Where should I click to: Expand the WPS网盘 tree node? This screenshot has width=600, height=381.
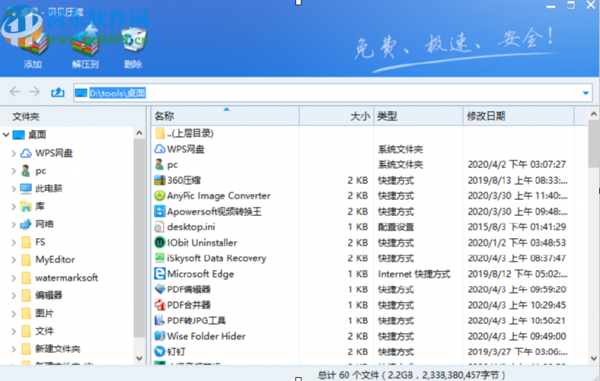click(x=13, y=153)
